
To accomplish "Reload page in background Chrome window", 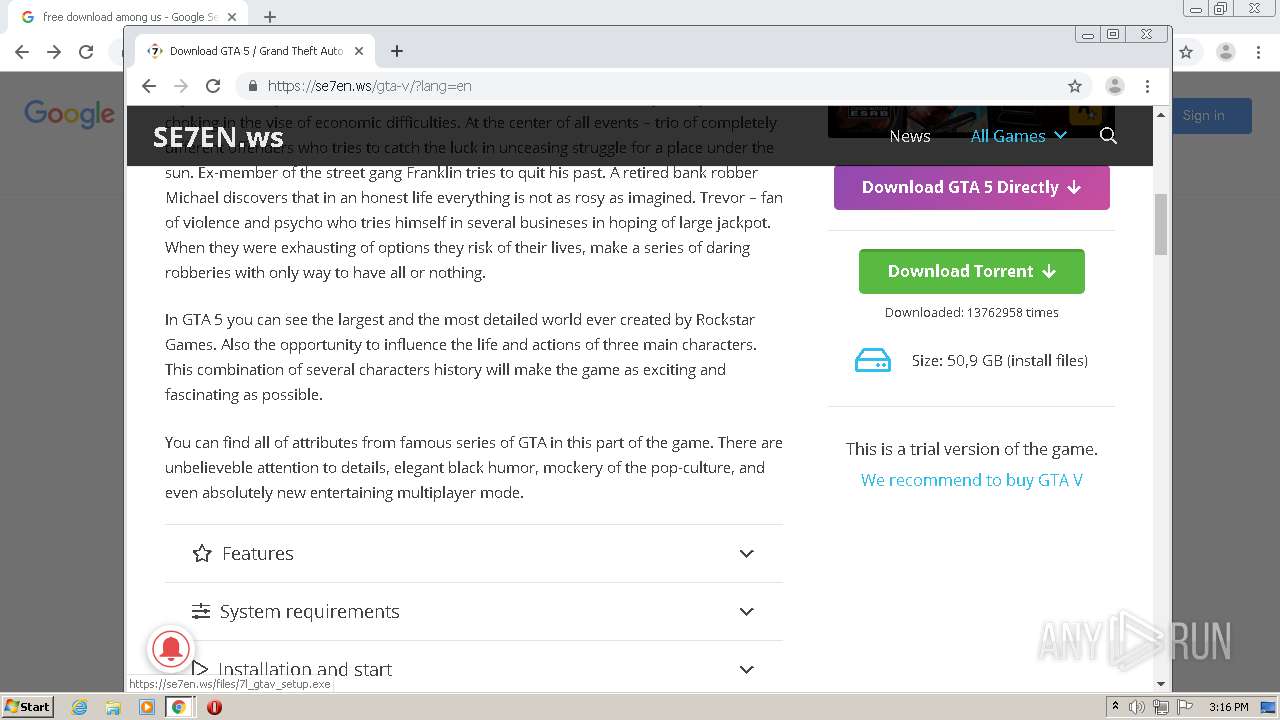I will (x=86, y=52).
